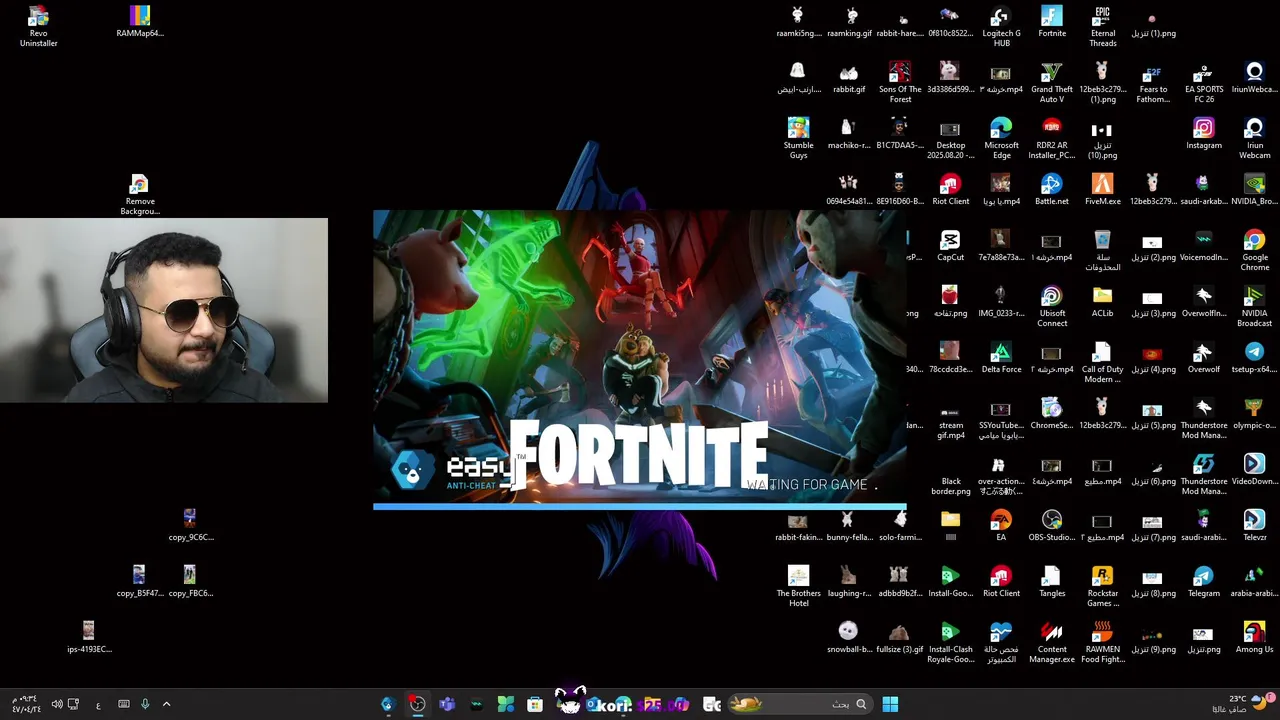The width and height of the screenshot is (1280, 720).
Task: Open the Televzr desktop shortcut
Action: pos(1255,526)
